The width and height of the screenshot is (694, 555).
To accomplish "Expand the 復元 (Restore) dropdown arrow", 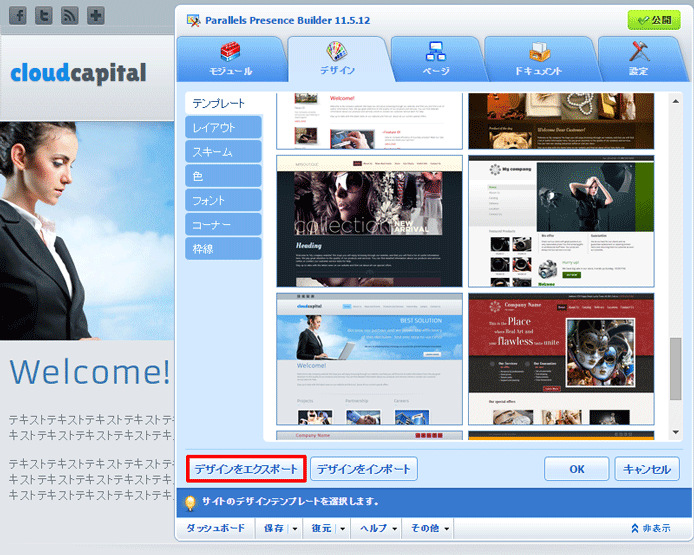I will [x=342, y=528].
